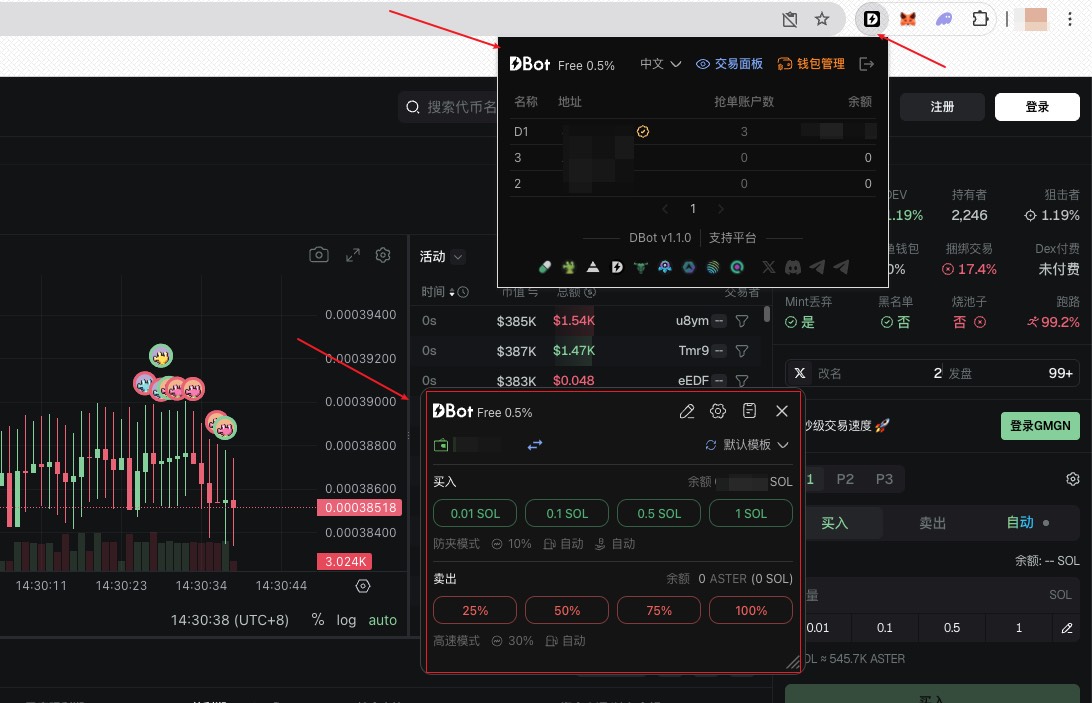Open settings gear in DBot trading panel
This screenshot has width=1092, height=703.
point(718,411)
